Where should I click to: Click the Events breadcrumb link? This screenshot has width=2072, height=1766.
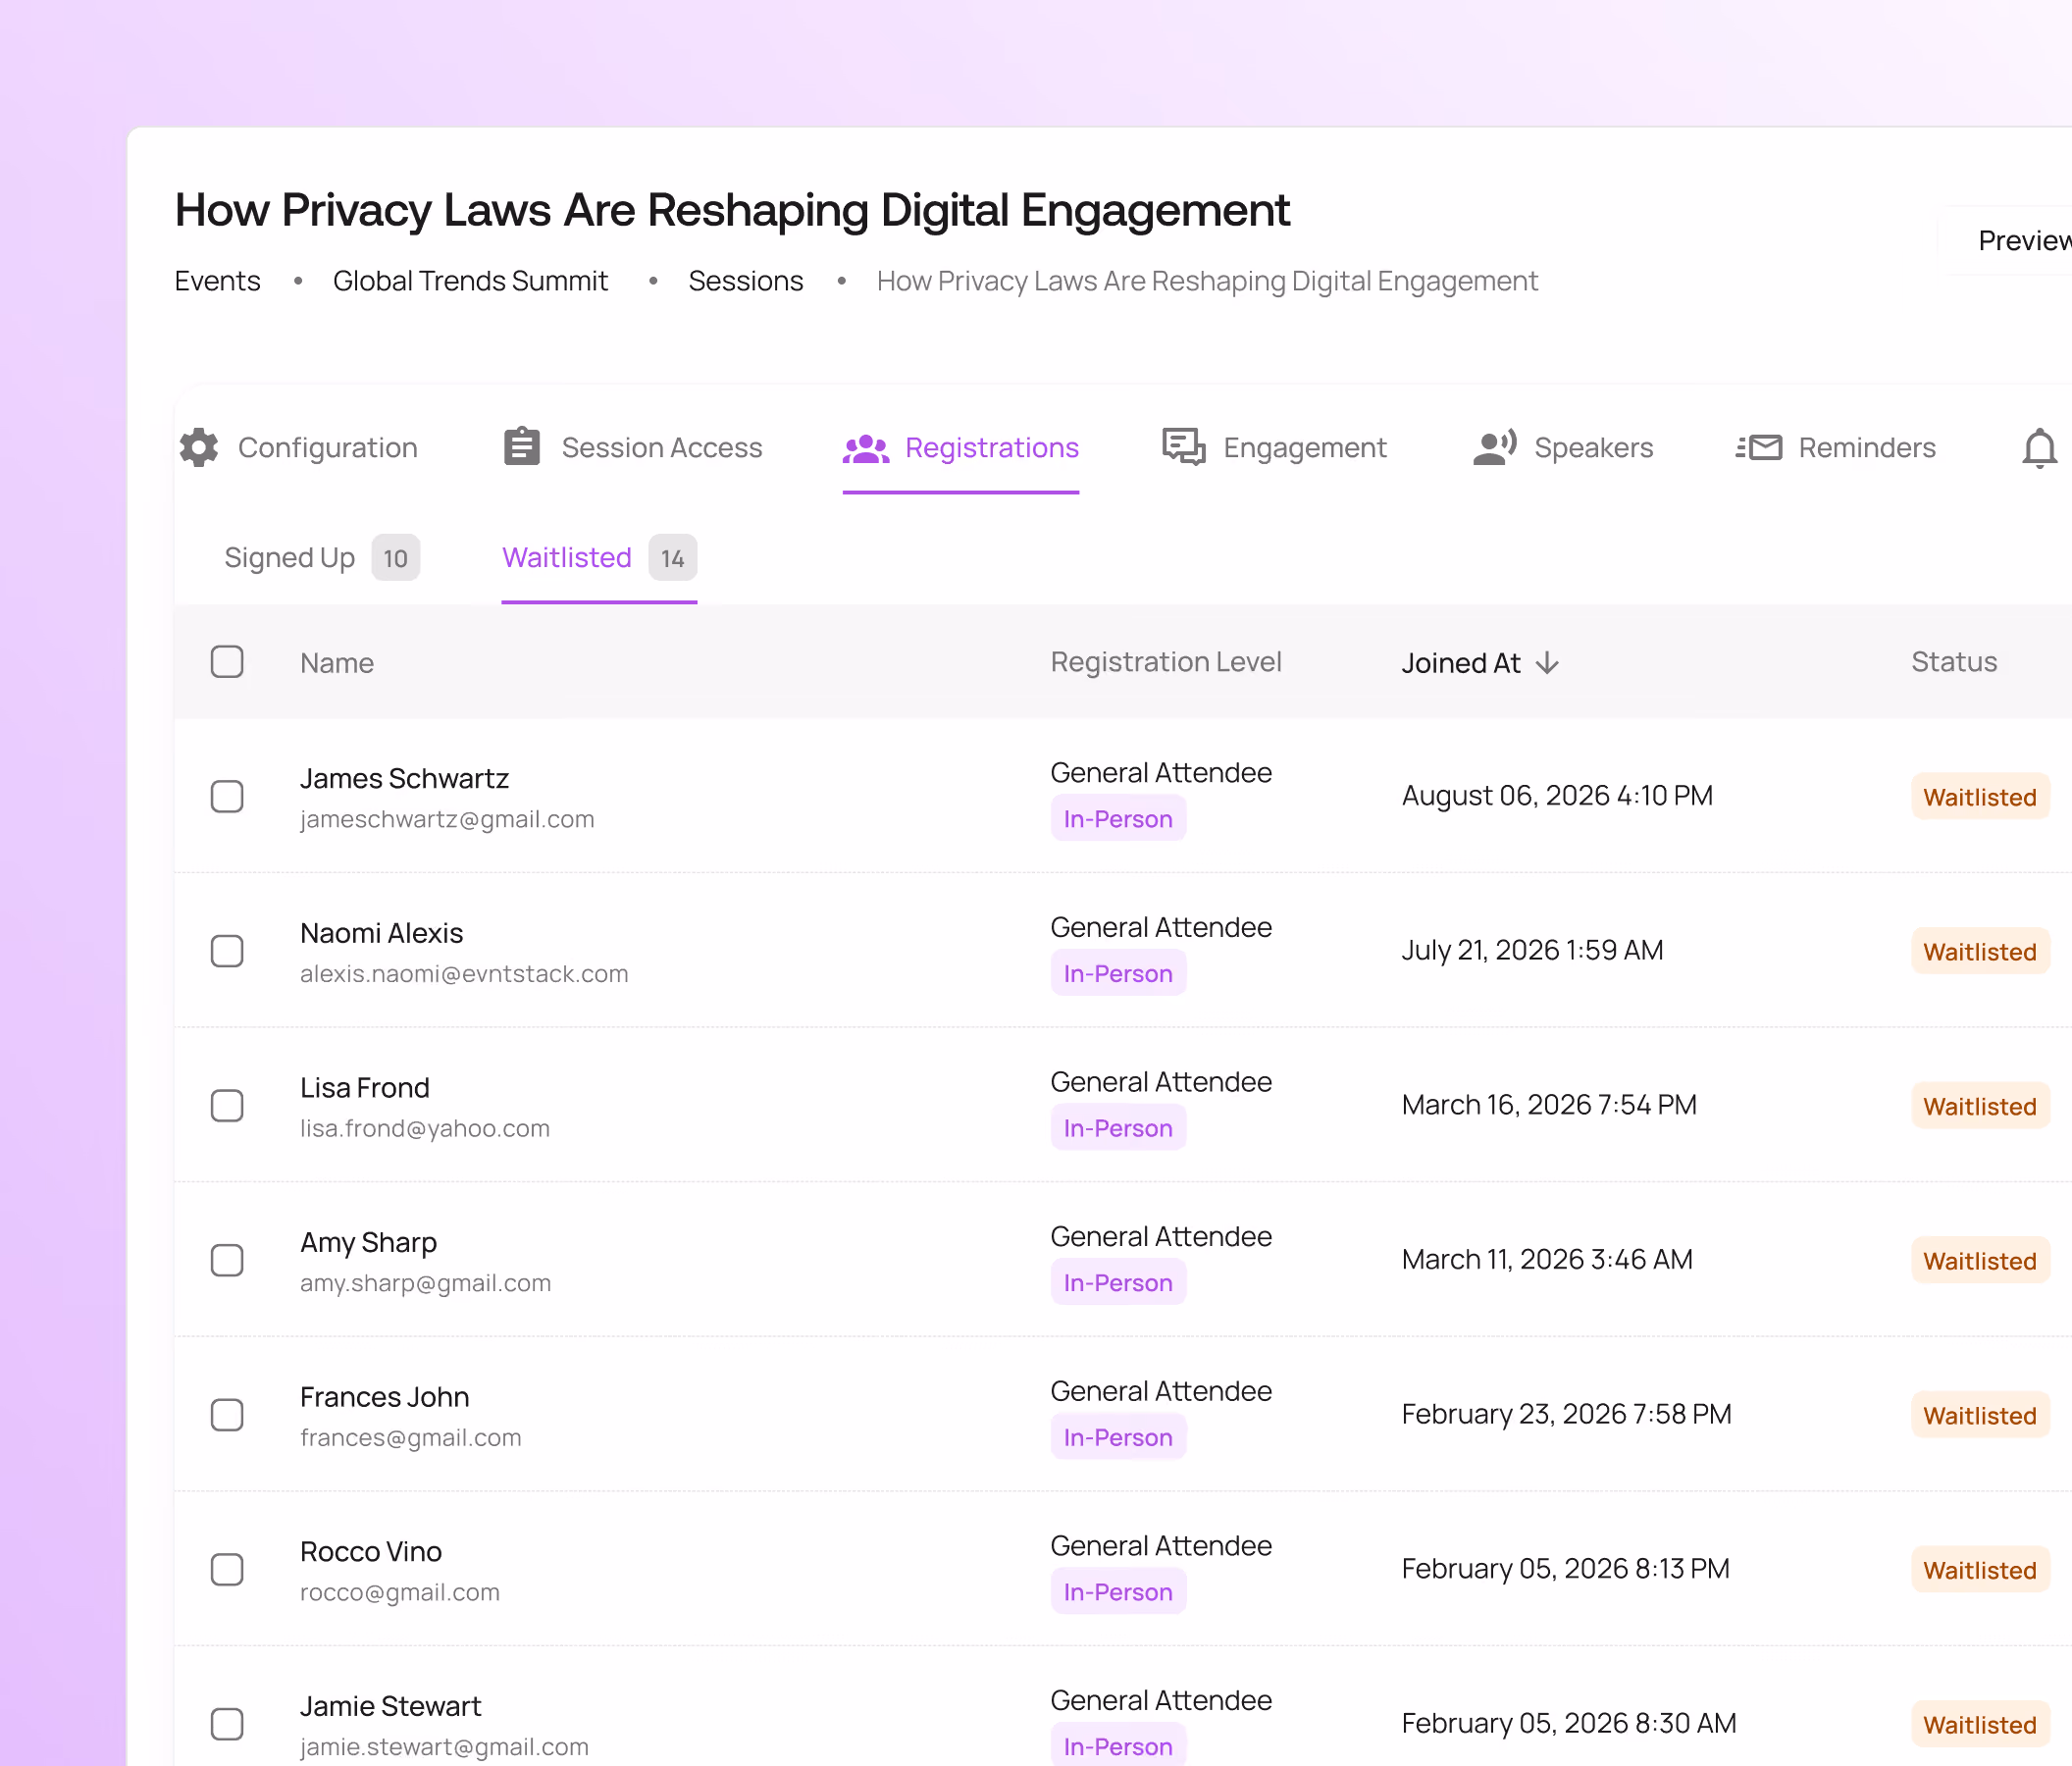pyautogui.click(x=217, y=281)
